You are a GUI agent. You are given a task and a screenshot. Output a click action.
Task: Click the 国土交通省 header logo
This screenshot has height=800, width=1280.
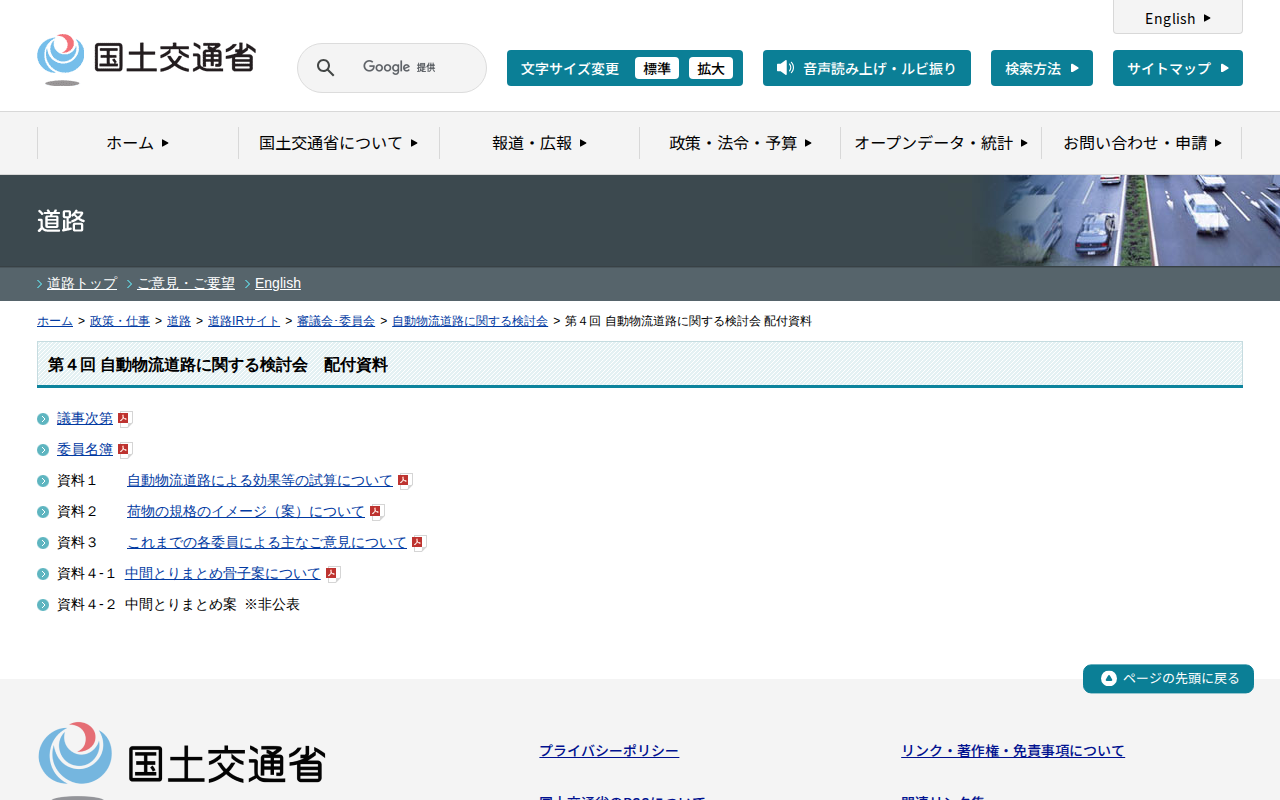point(146,59)
